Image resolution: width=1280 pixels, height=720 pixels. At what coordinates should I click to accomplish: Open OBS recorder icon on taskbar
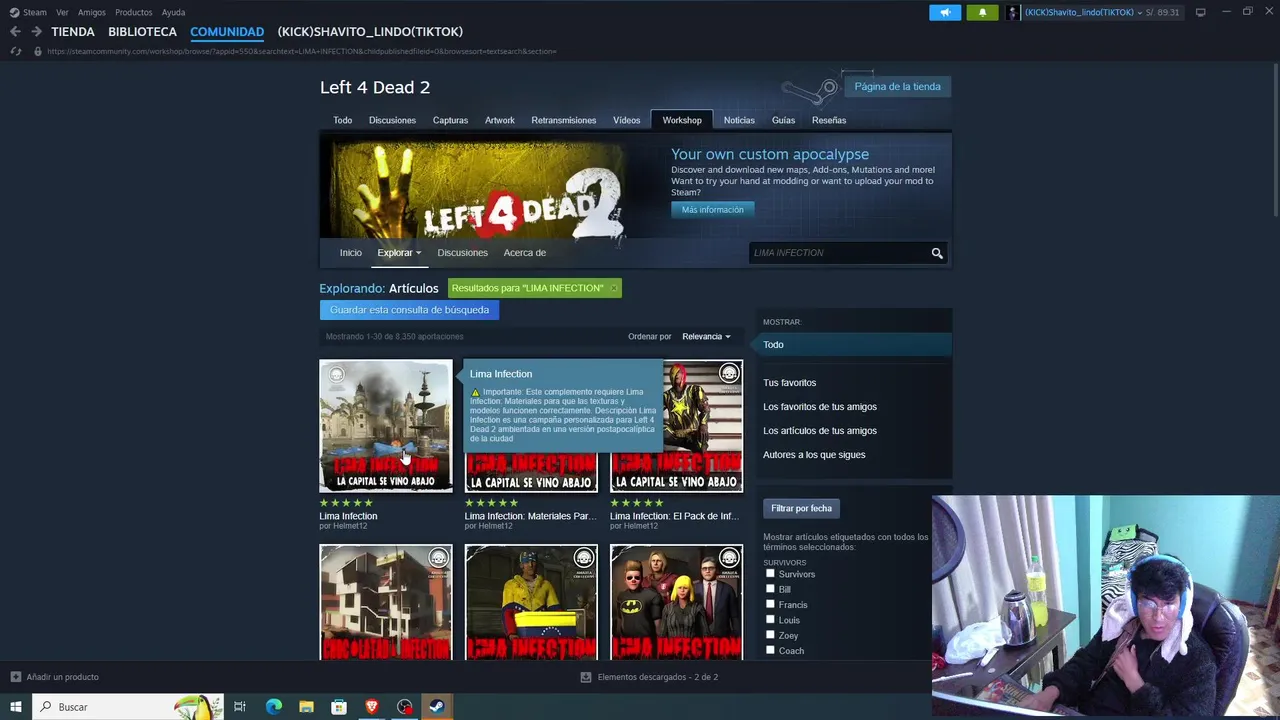[404, 707]
